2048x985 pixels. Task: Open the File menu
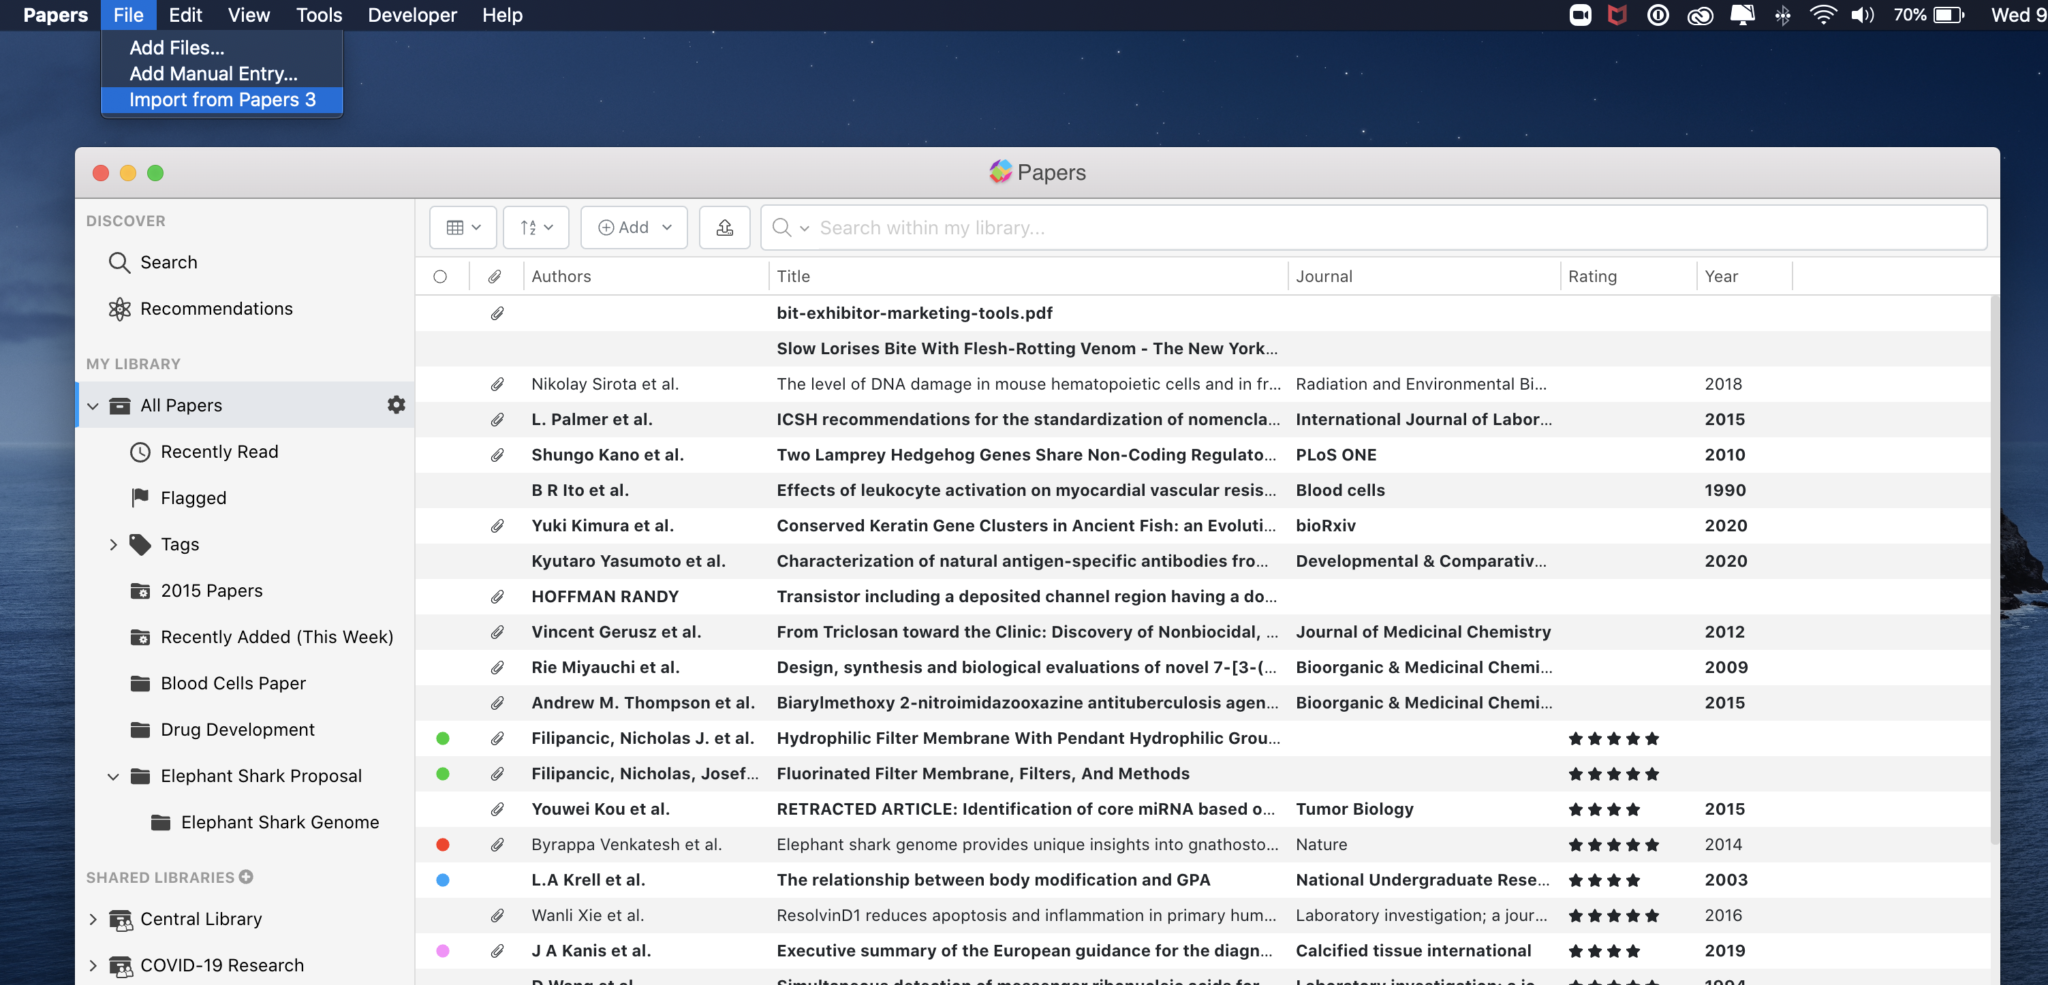click(128, 15)
